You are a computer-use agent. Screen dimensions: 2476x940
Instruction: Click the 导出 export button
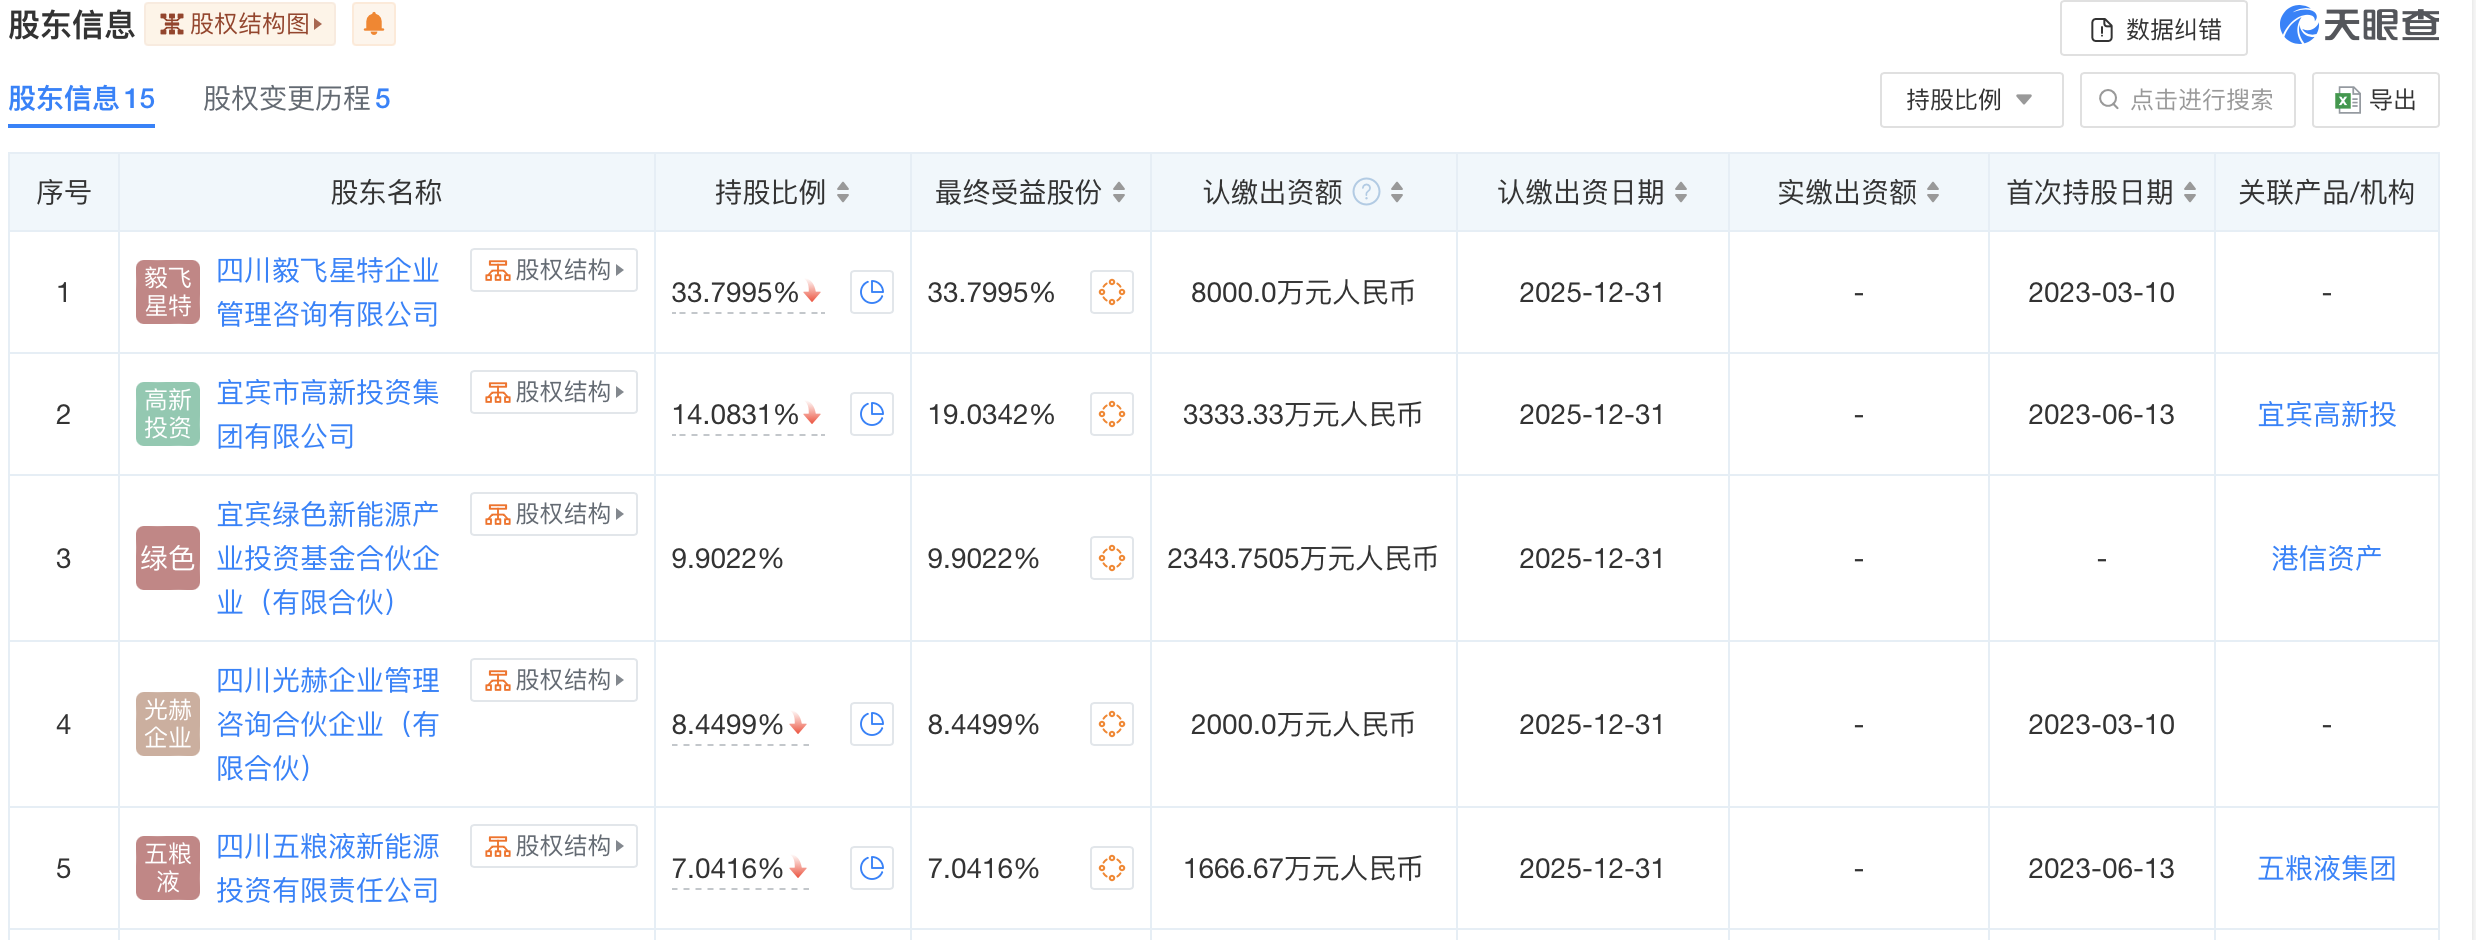click(x=2375, y=100)
